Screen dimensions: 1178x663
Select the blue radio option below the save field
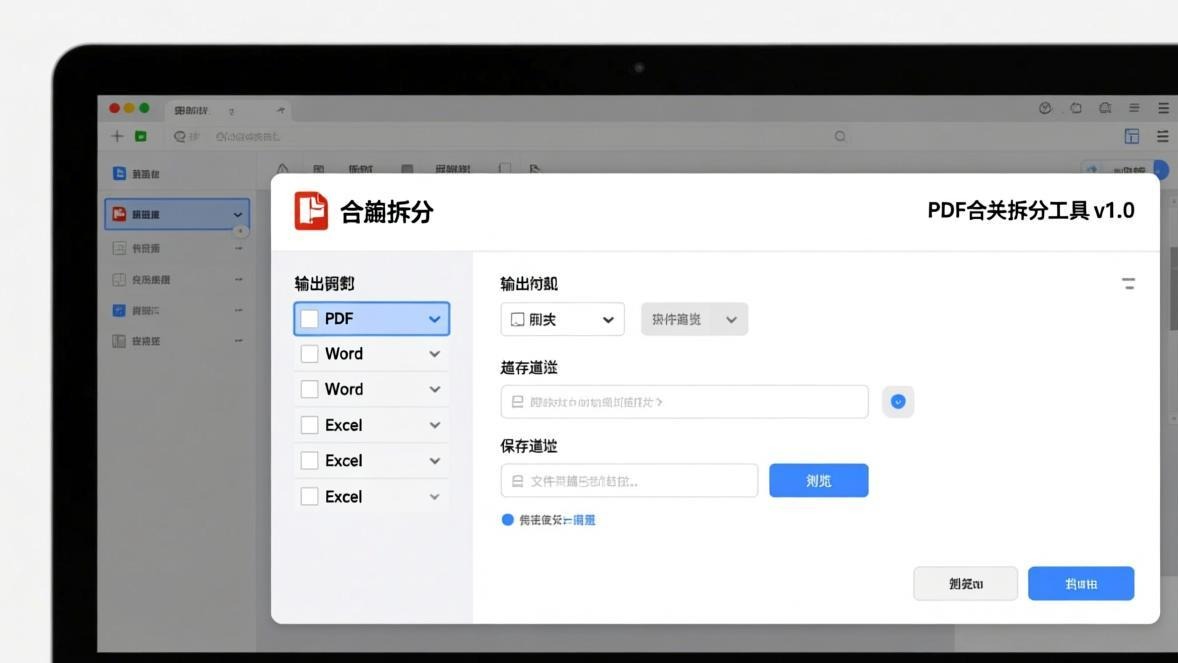click(507, 519)
